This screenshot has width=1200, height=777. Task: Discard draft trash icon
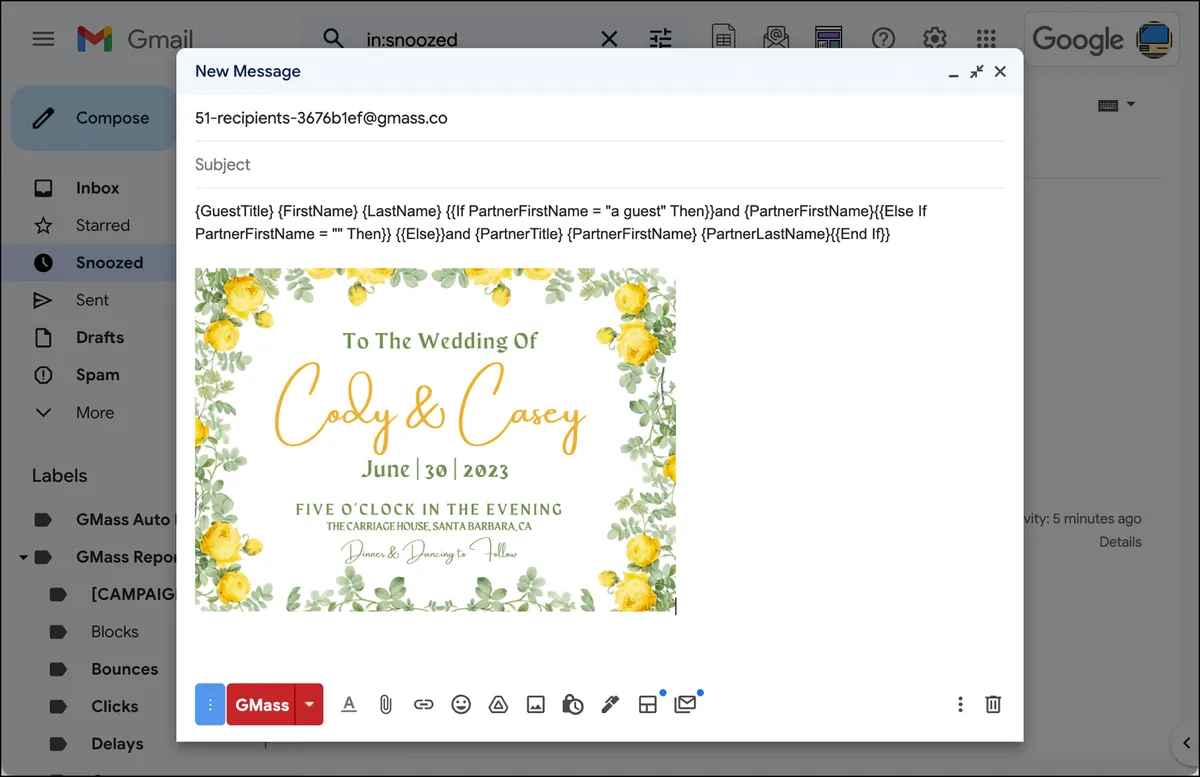coord(993,705)
